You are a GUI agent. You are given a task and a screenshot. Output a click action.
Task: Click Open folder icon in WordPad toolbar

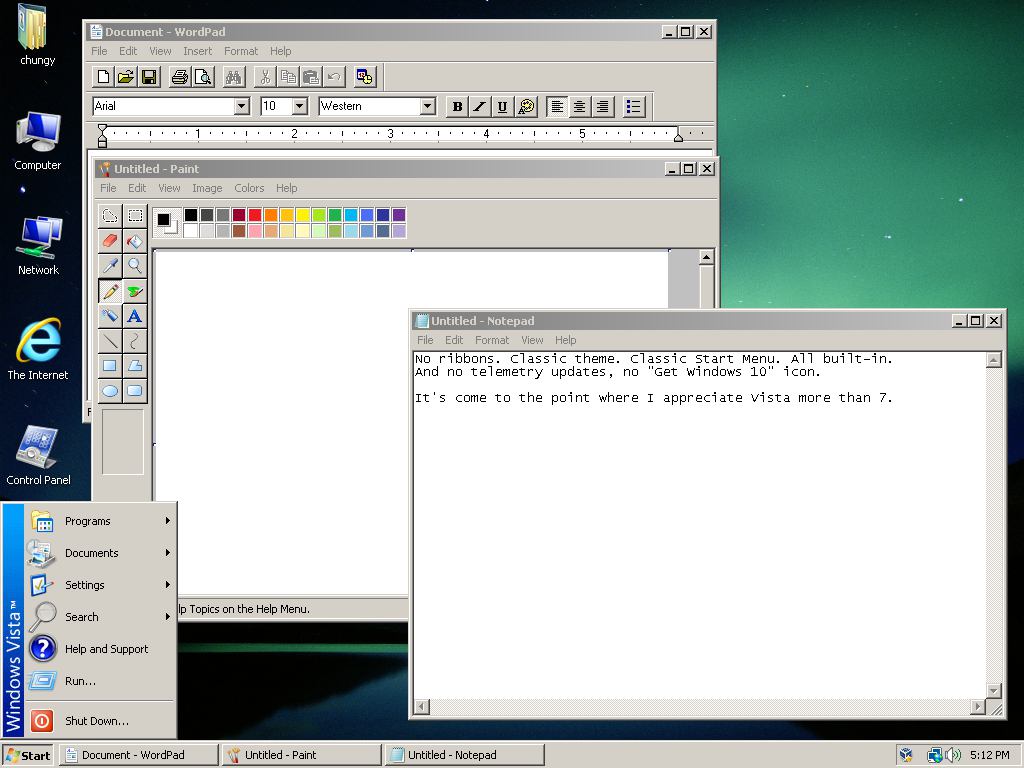click(x=126, y=77)
